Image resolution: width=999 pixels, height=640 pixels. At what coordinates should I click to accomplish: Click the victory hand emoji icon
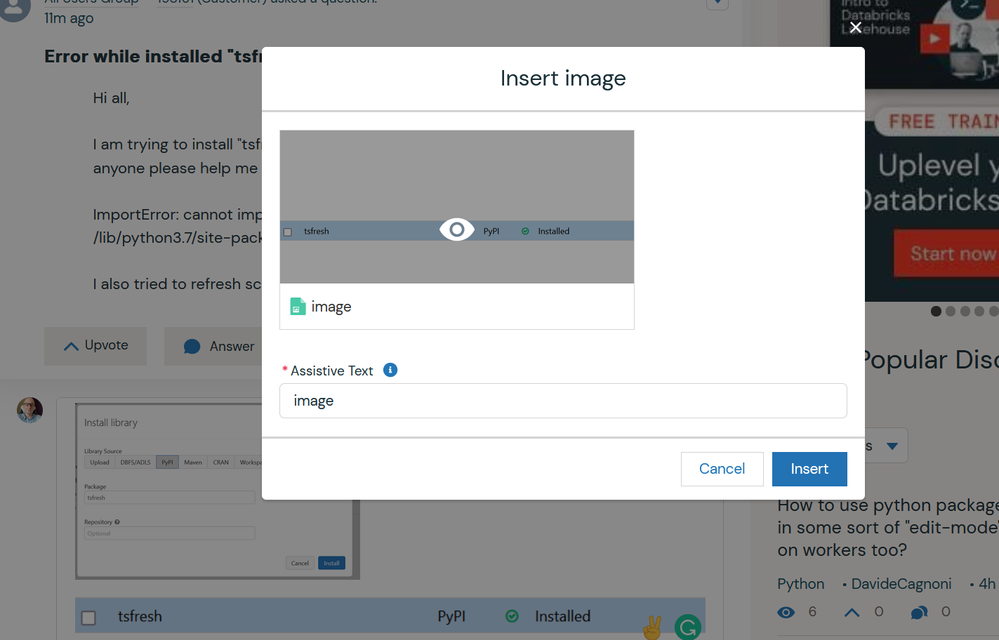pyautogui.click(x=652, y=627)
